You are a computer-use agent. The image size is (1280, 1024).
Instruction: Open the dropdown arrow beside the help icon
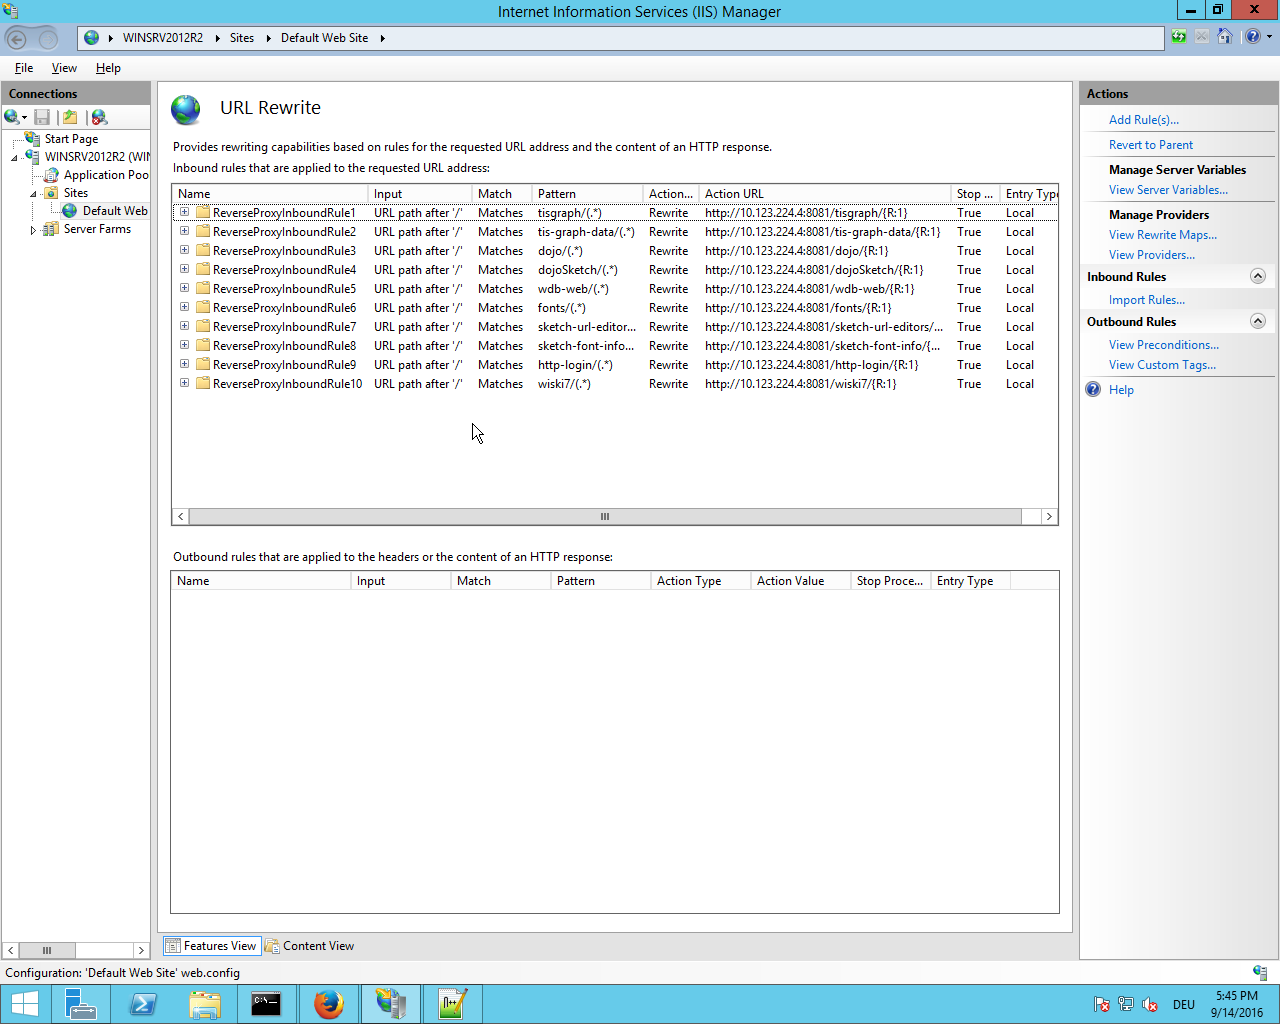[x=1269, y=37]
